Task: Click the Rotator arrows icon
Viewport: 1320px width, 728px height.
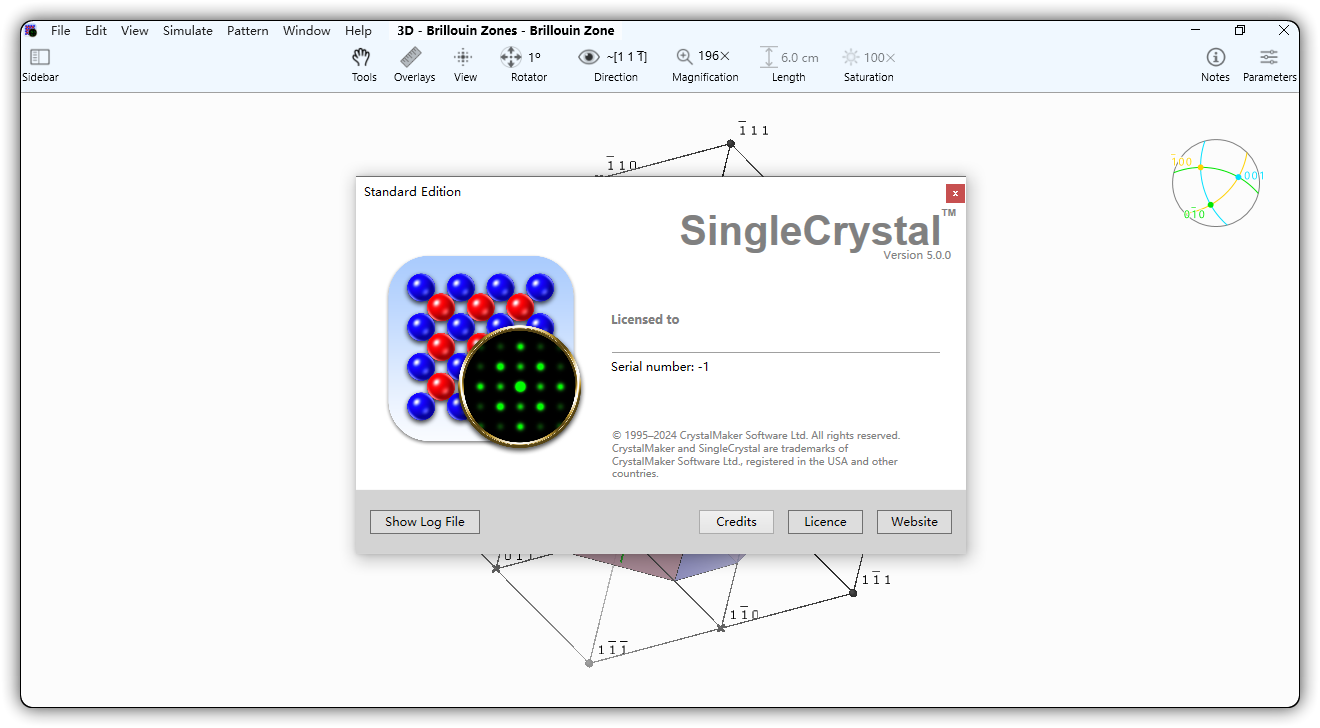Action: pyautogui.click(x=511, y=57)
